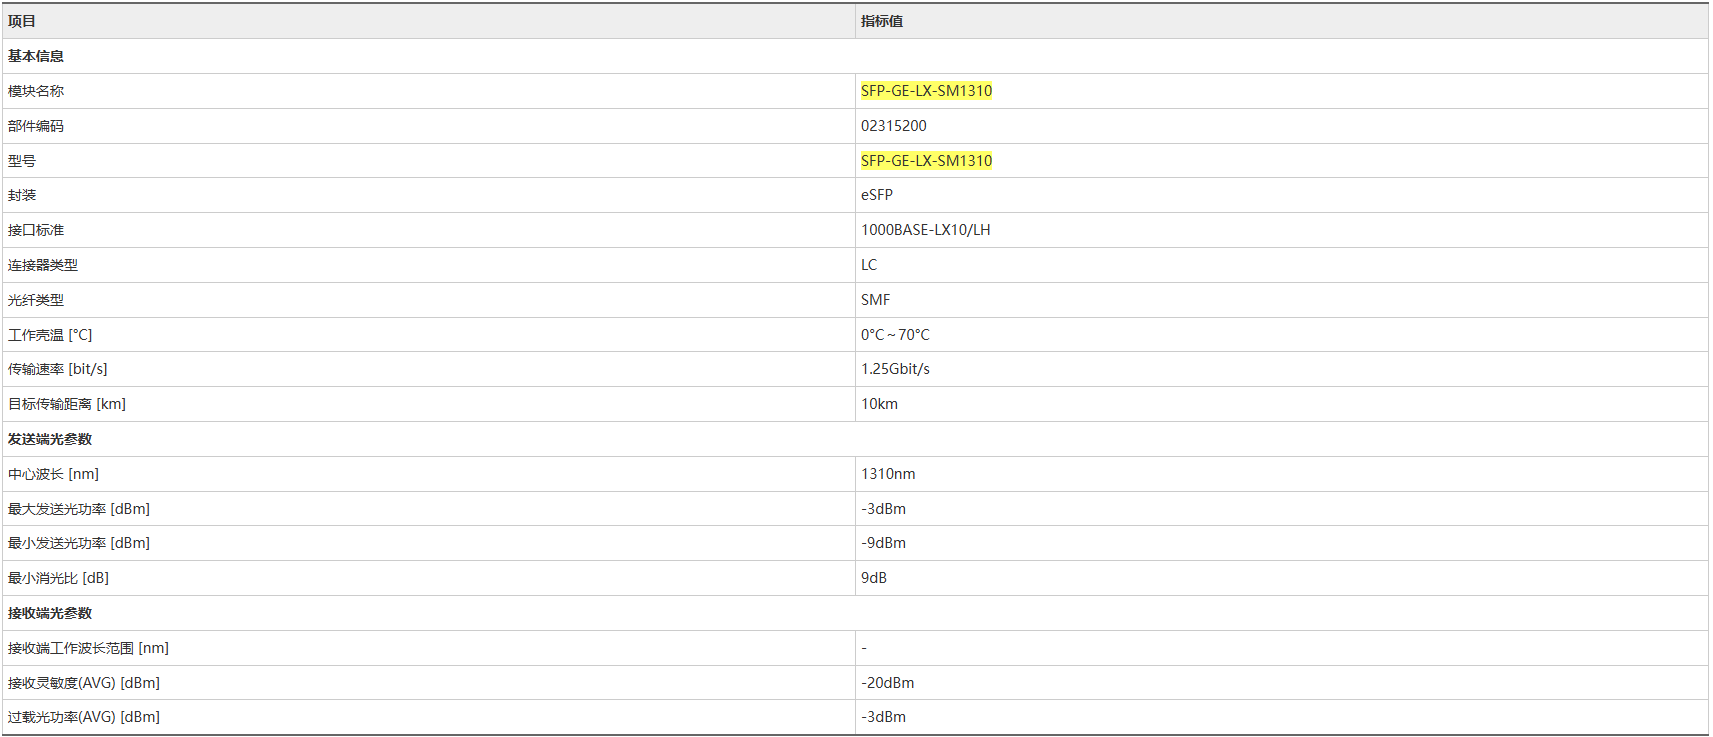Select the eSFP value
Viewport: 1713px width, 737px height.
click(877, 195)
